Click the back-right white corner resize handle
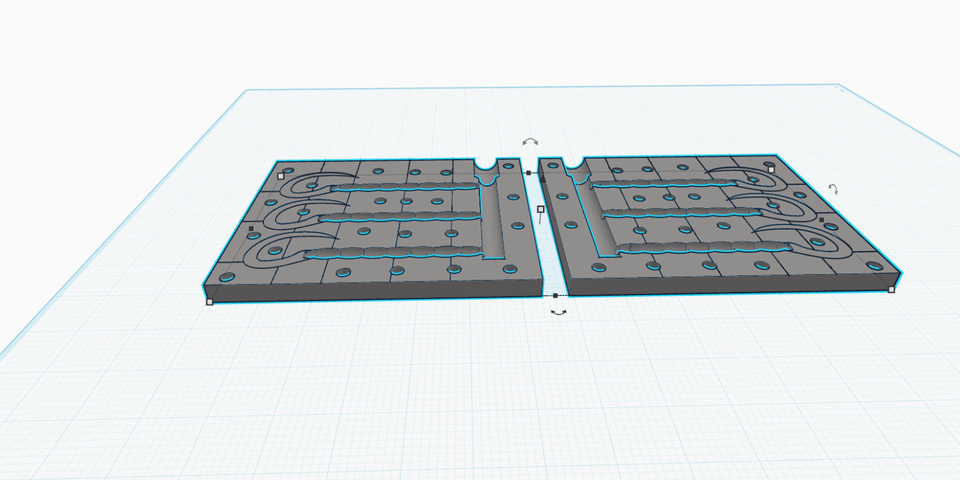 771,169
